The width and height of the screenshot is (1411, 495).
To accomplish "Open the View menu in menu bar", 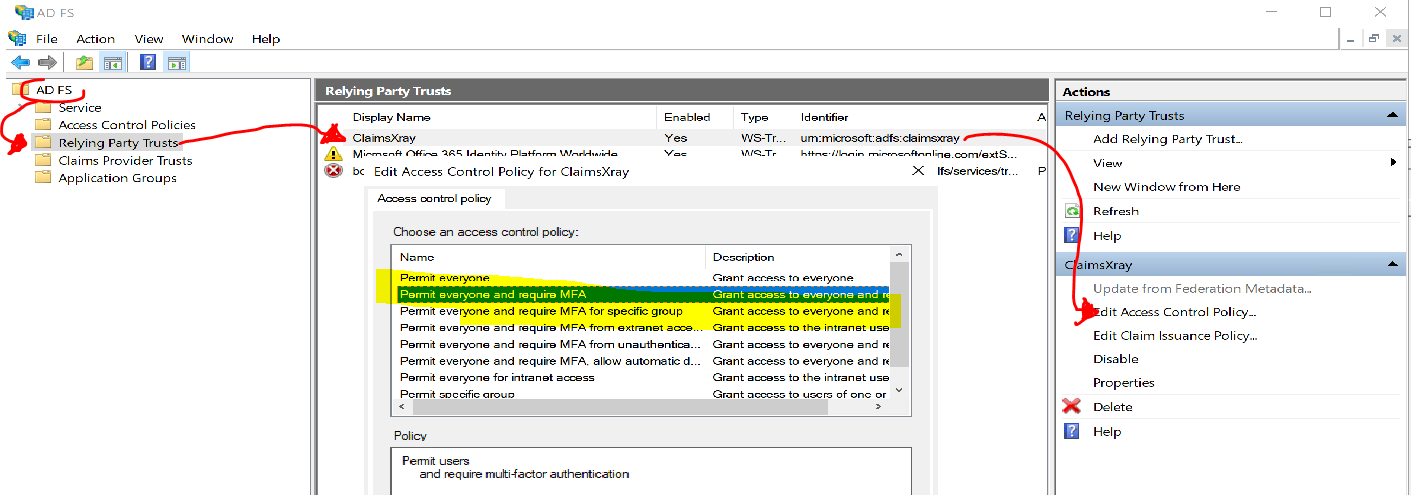I will [x=149, y=38].
